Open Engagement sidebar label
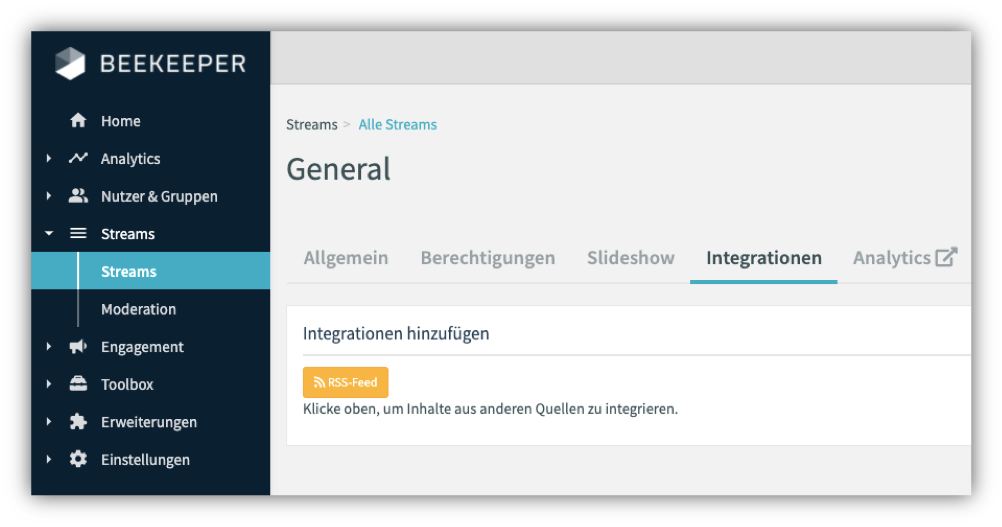Screen dimensions: 1002x527 [142, 347]
